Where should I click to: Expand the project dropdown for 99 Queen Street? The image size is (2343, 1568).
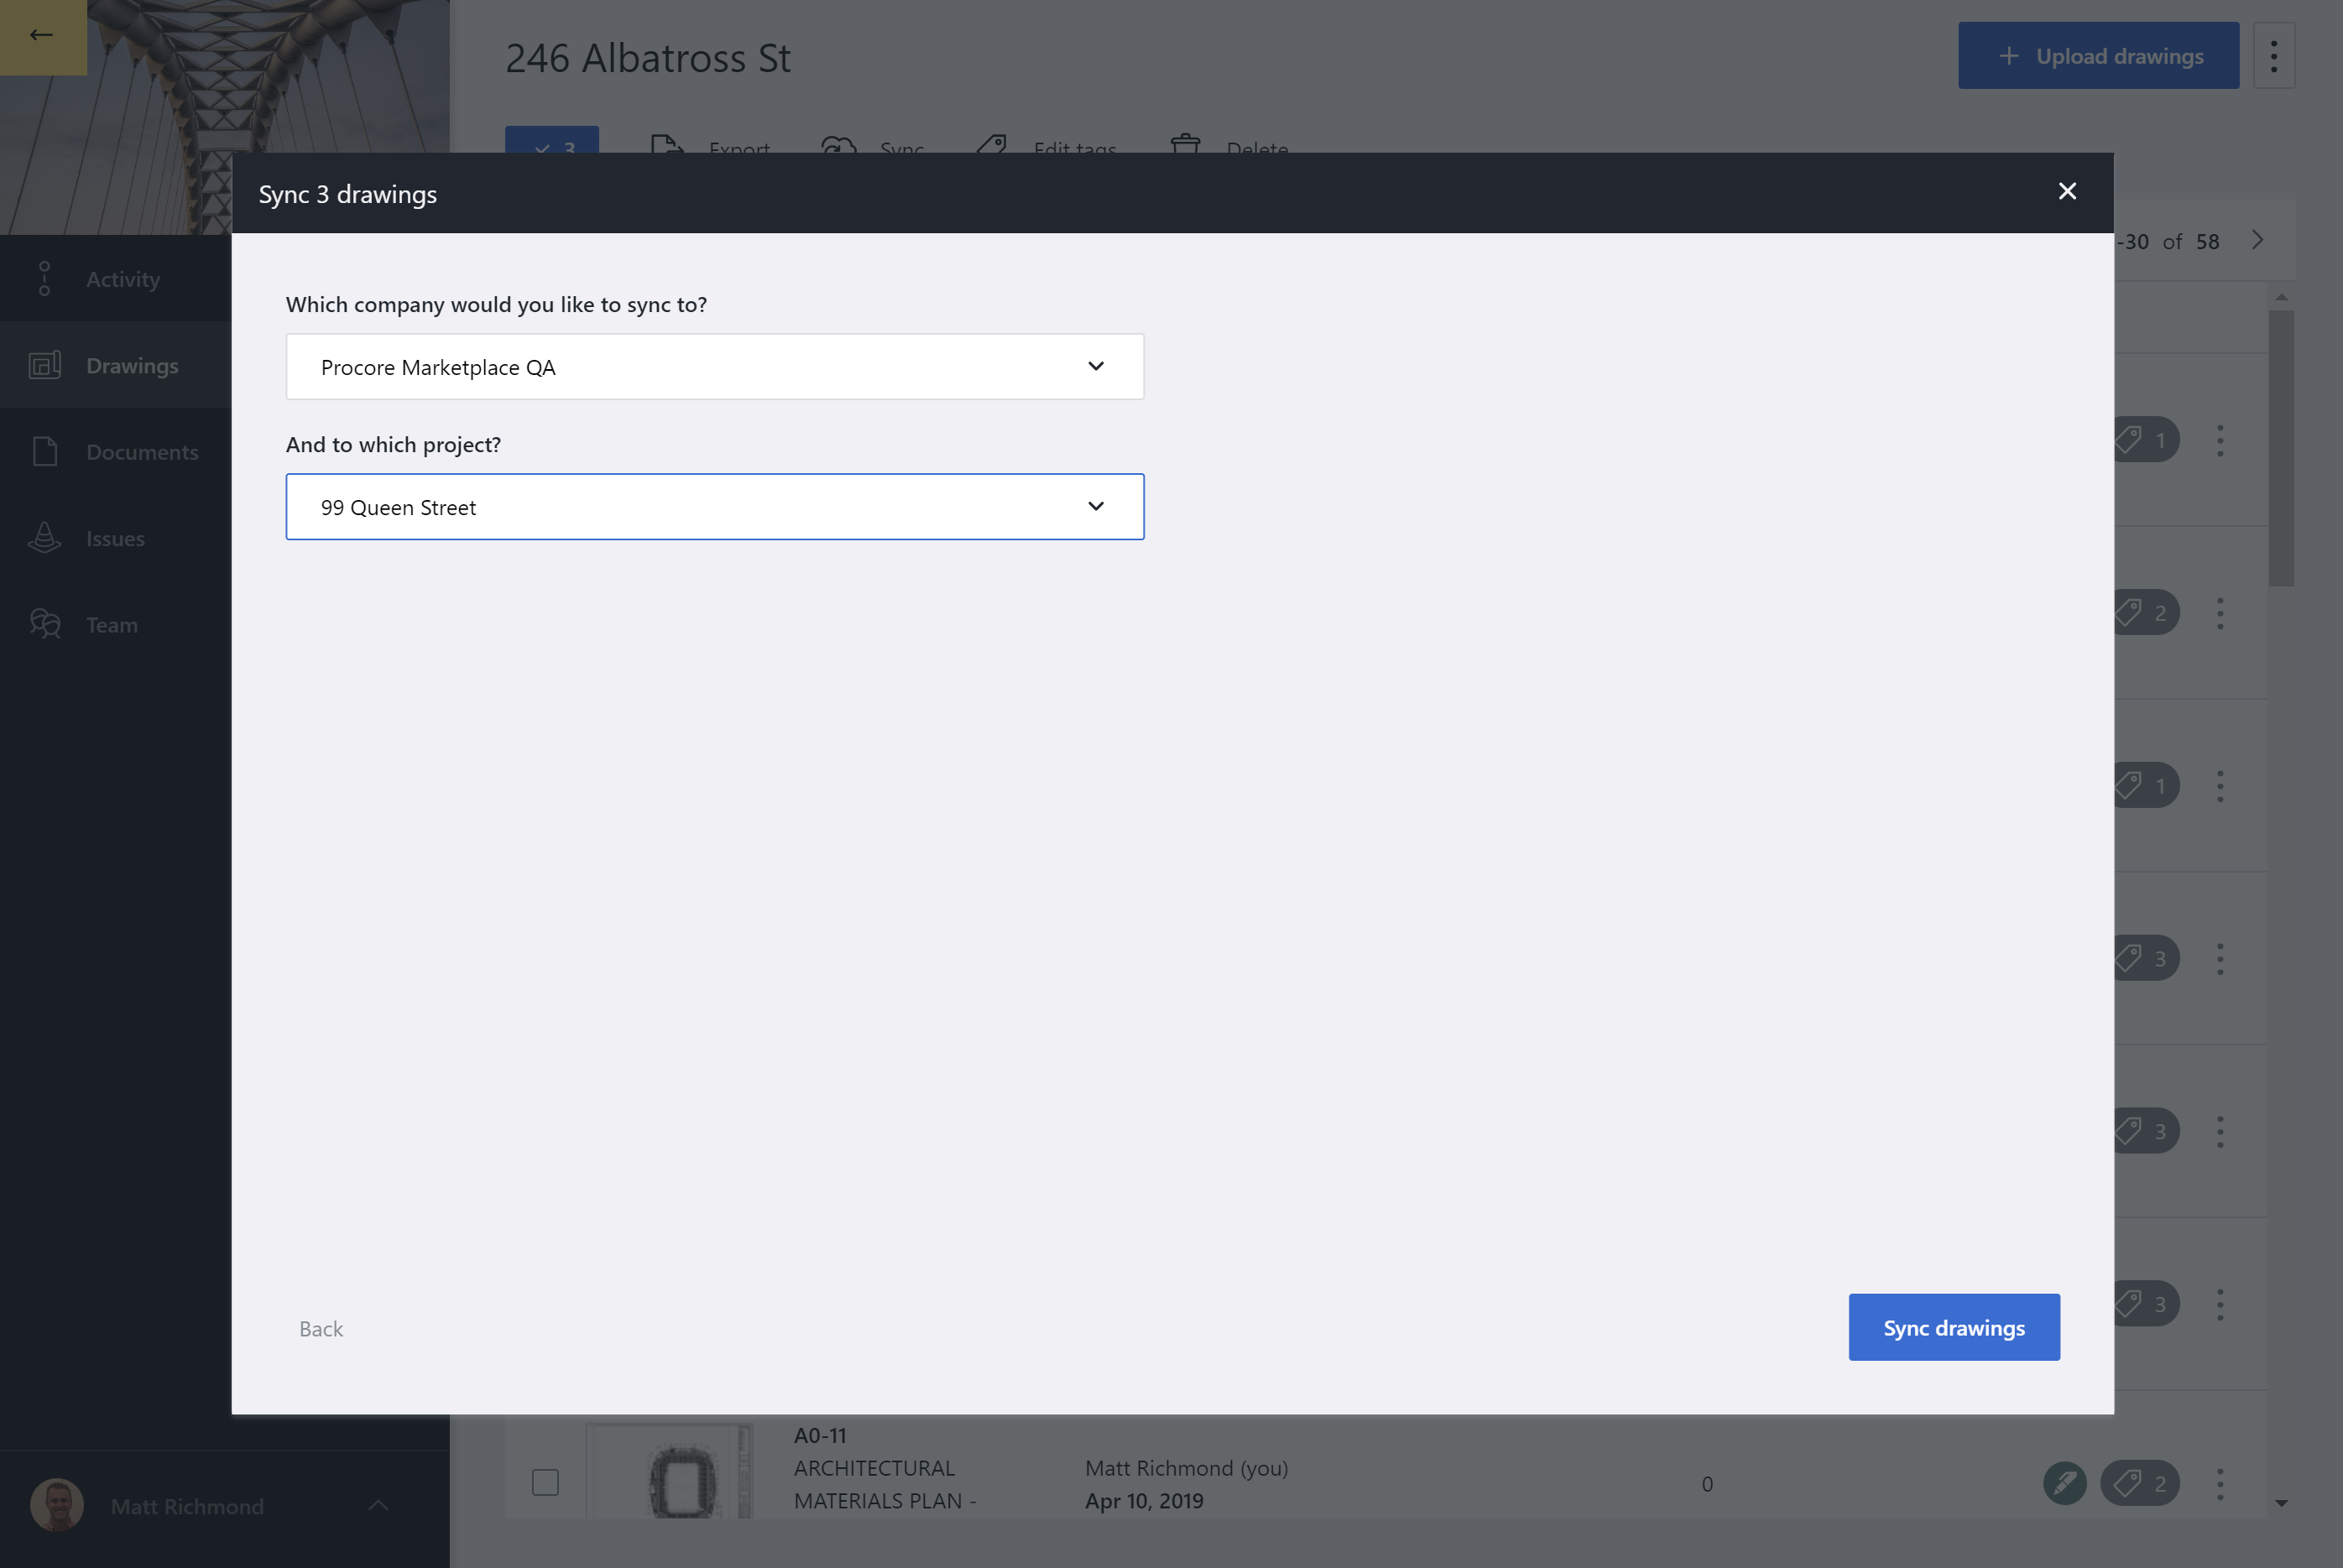click(1097, 506)
